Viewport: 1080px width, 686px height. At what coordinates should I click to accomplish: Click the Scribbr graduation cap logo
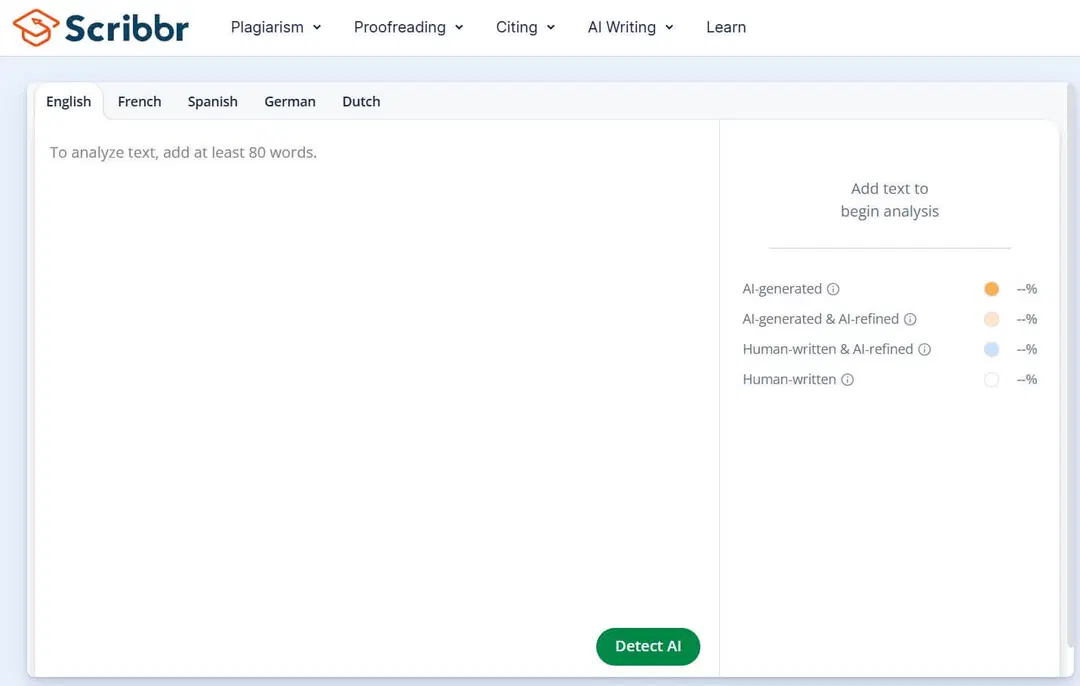pyautogui.click(x=36, y=28)
